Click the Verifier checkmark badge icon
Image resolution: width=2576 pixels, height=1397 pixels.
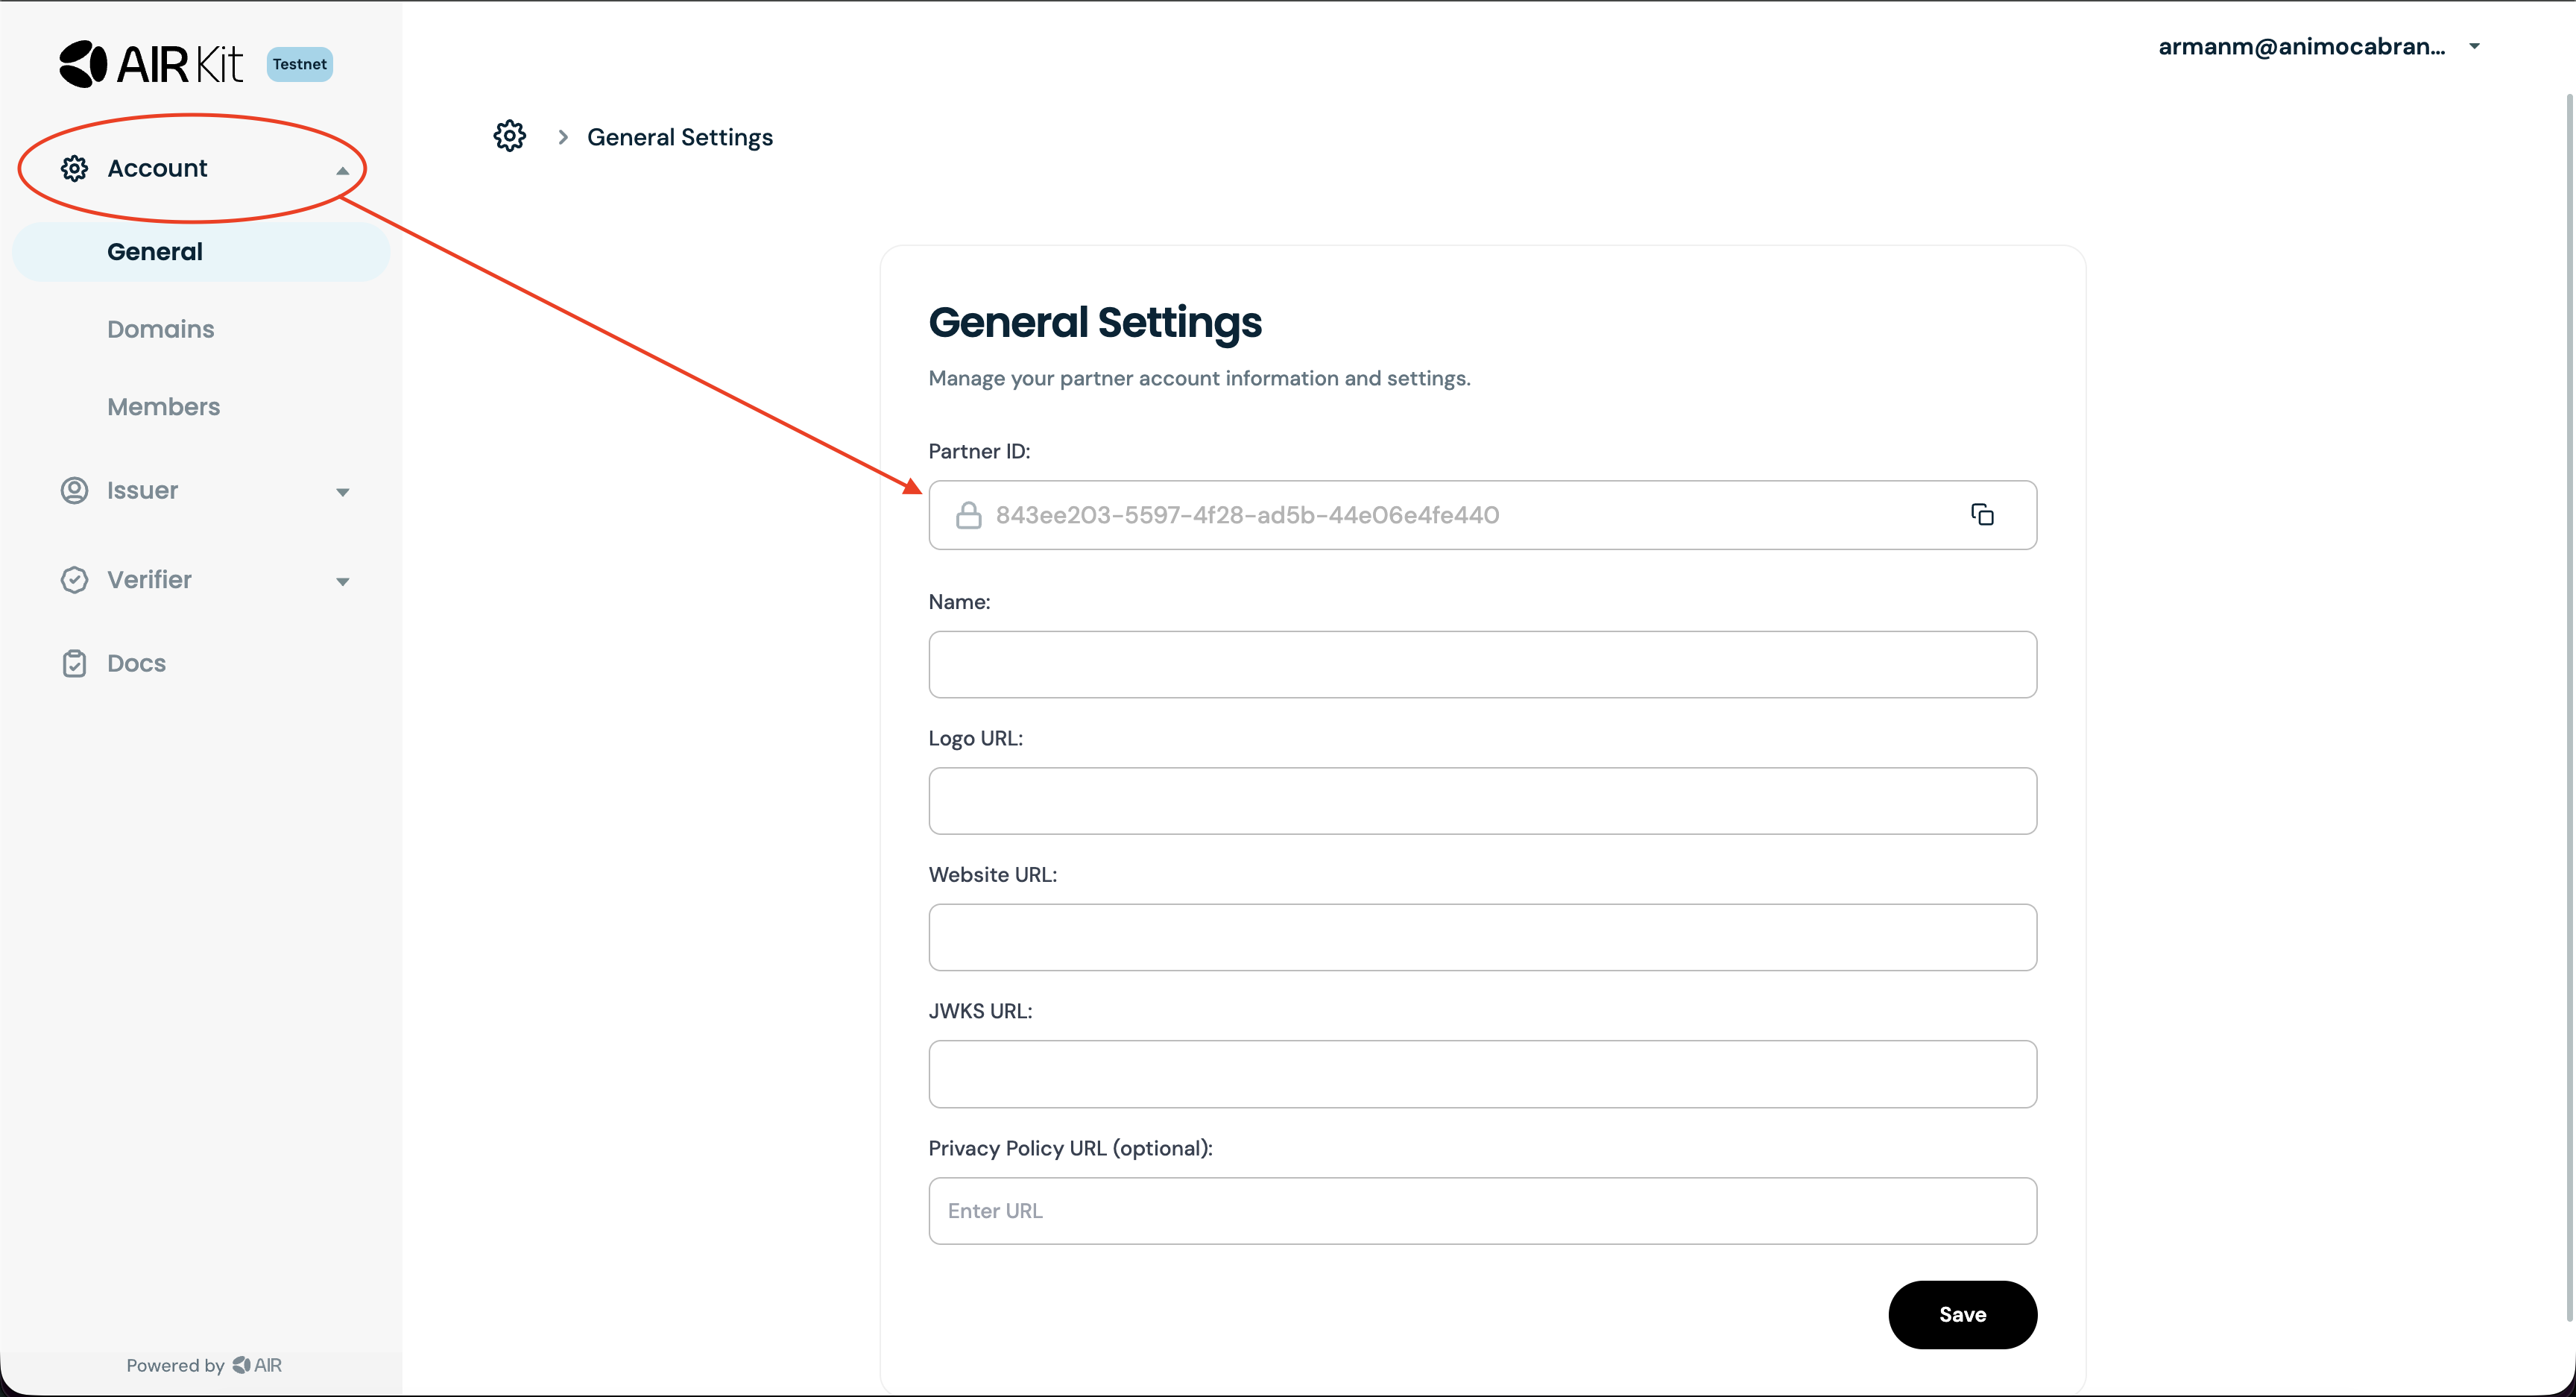[75, 580]
